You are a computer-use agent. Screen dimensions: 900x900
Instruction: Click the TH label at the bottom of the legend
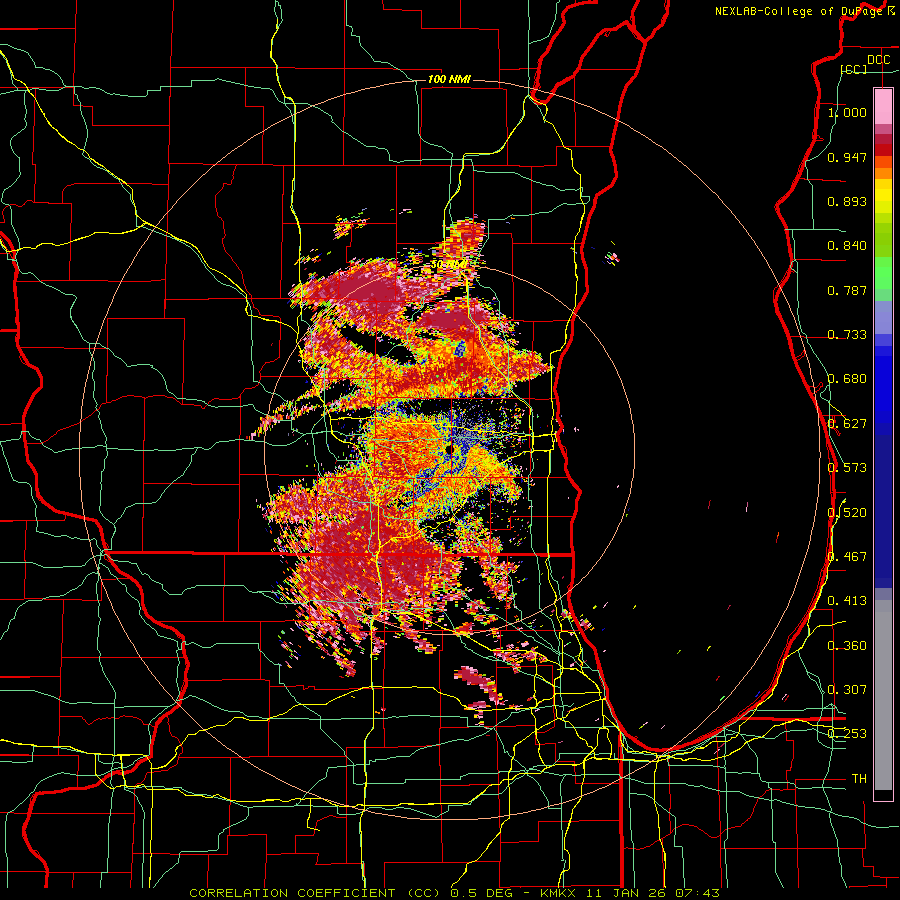click(x=859, y=779)
